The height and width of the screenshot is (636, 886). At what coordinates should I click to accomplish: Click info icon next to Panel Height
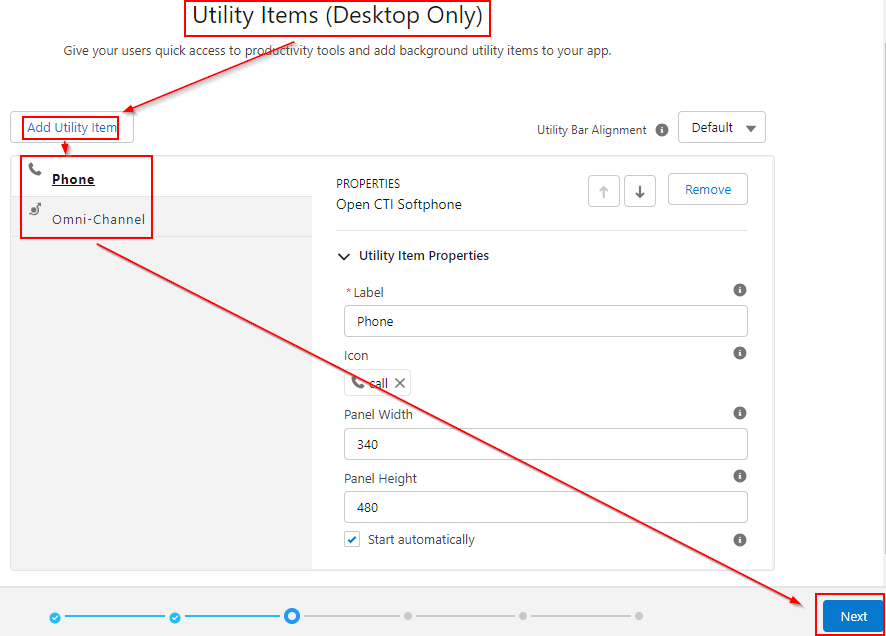[740, 476]
